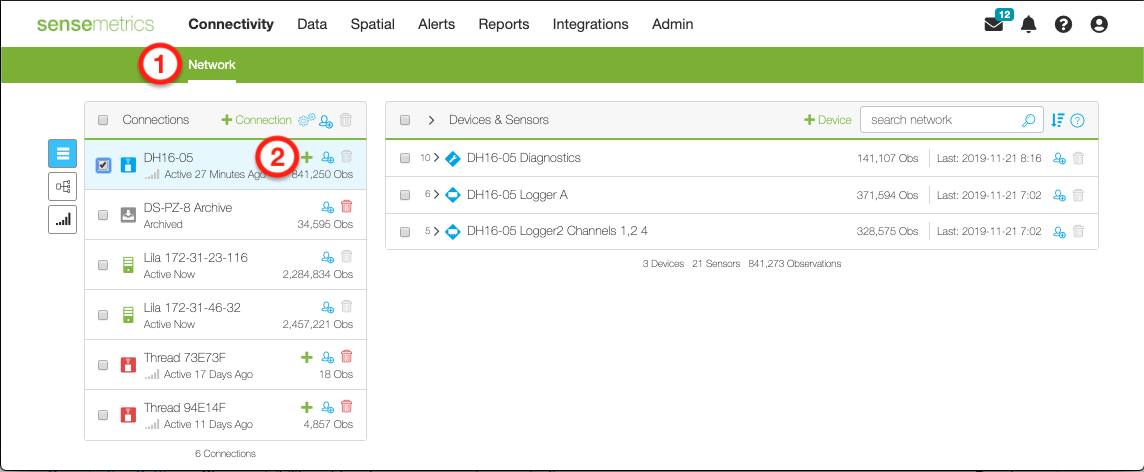
Task: Click the add Device button
Action: pos(828,120)
